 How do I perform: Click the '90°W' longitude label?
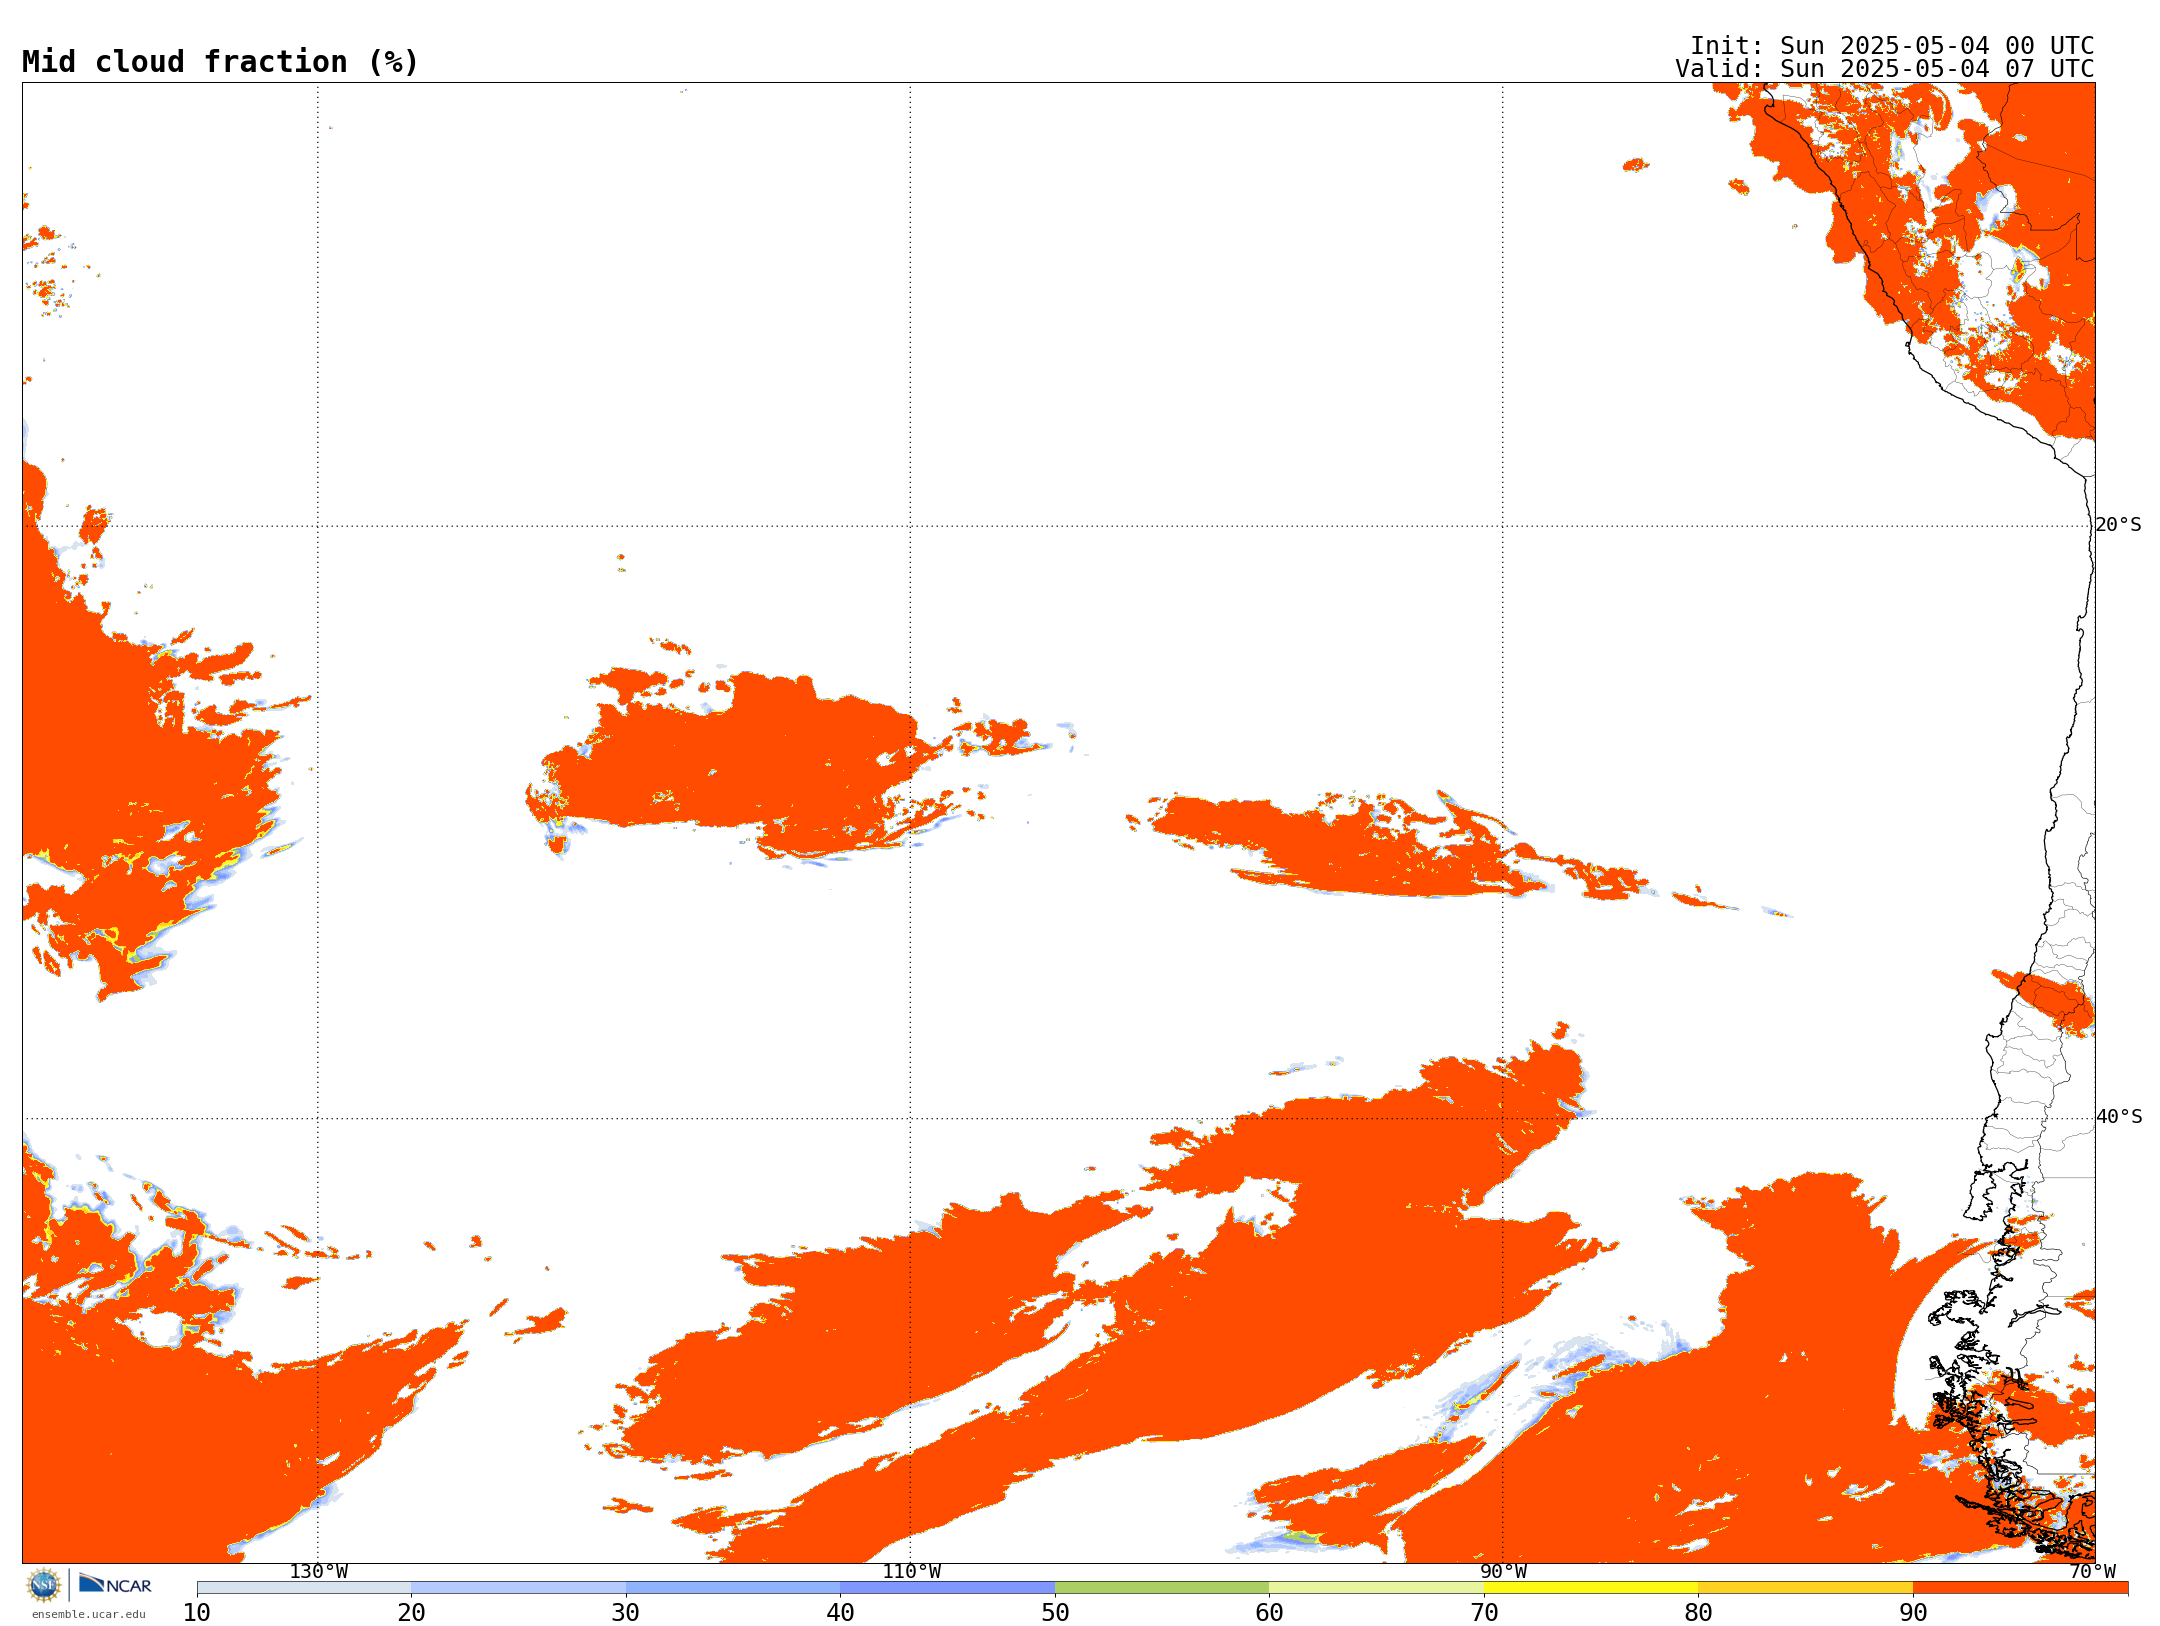click(x=1503, y=1572)
